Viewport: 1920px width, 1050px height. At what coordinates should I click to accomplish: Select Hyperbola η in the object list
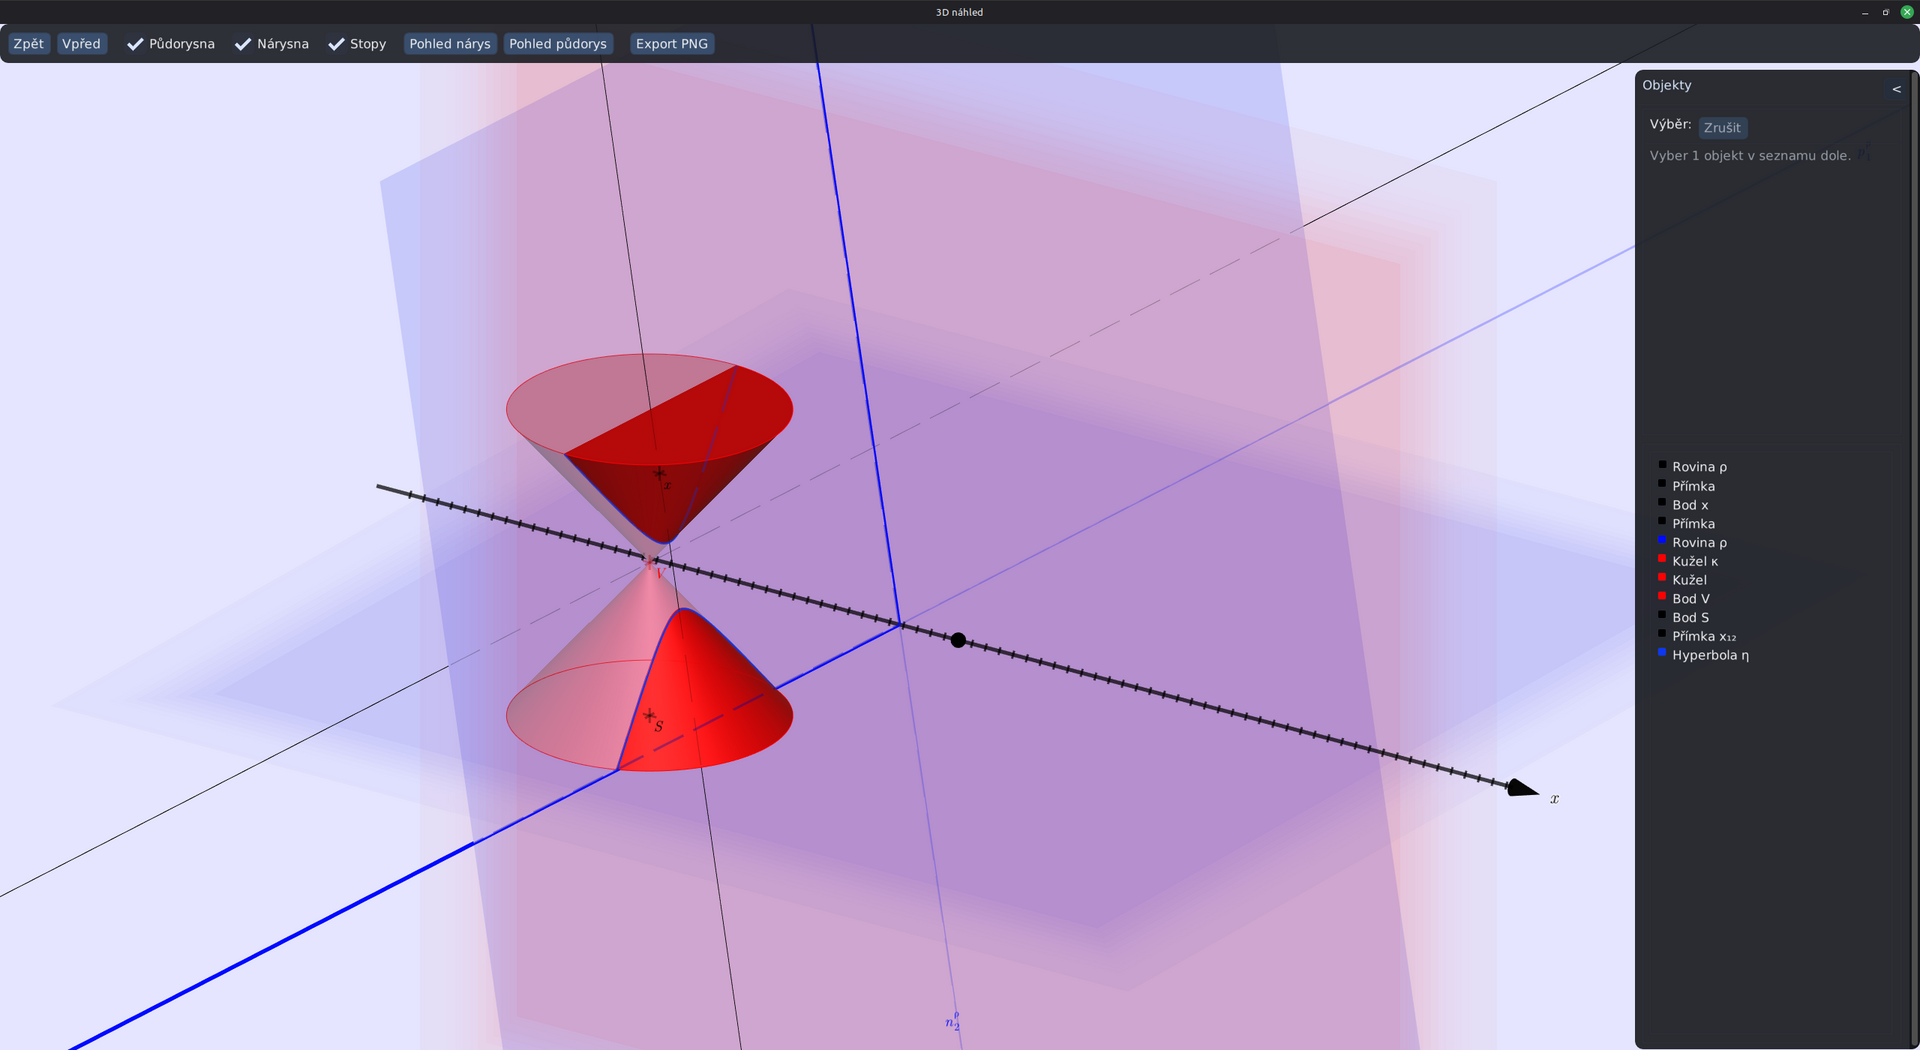1710,655
